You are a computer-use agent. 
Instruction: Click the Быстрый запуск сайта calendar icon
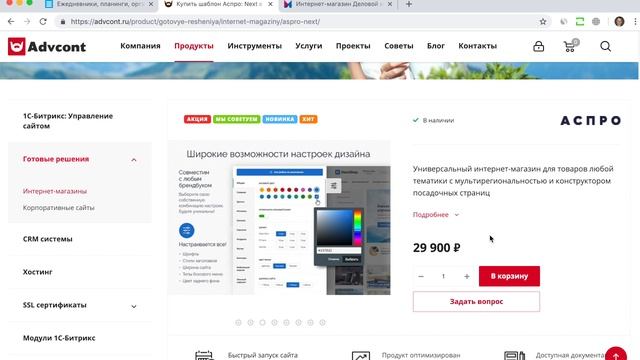tap(204, 355)
